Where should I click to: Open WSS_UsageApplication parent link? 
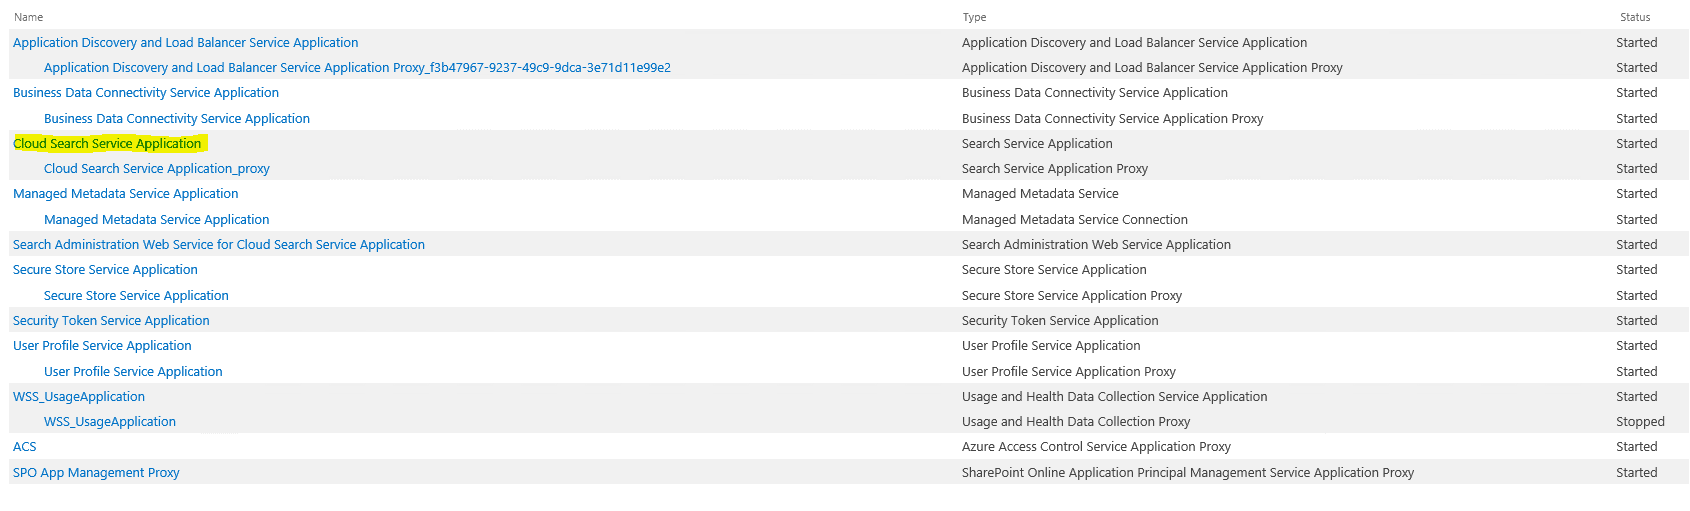tap(79, 396)
